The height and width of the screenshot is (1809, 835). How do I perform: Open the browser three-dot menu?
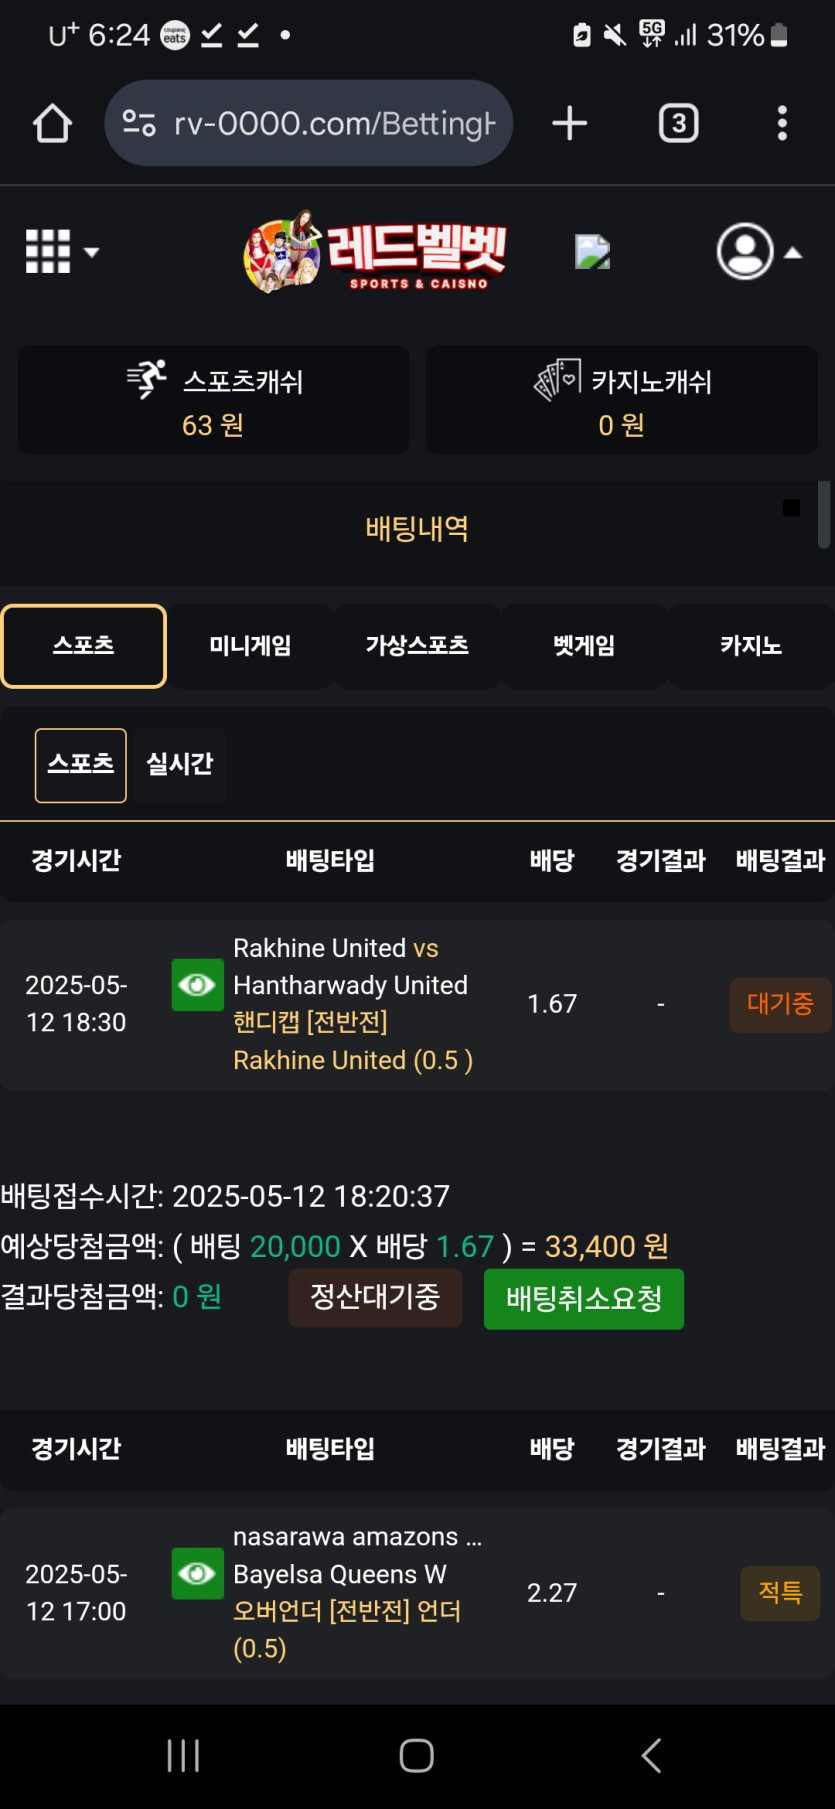pyautogui.click(x=782, y=123)
